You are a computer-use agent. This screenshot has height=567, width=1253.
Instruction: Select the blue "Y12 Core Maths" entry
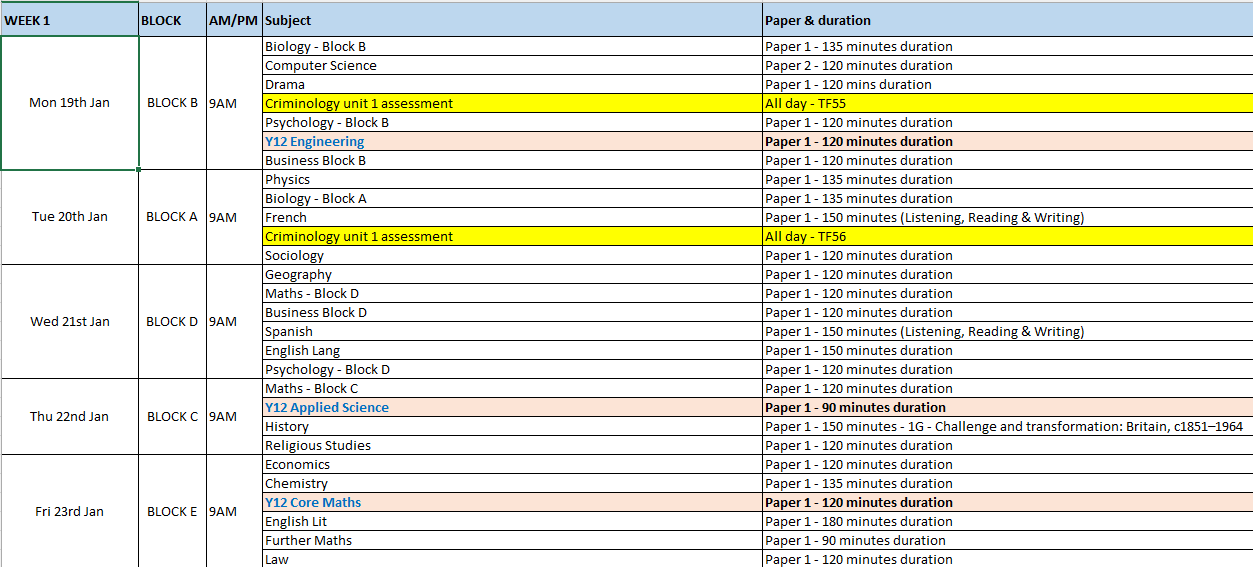point(313,503)
